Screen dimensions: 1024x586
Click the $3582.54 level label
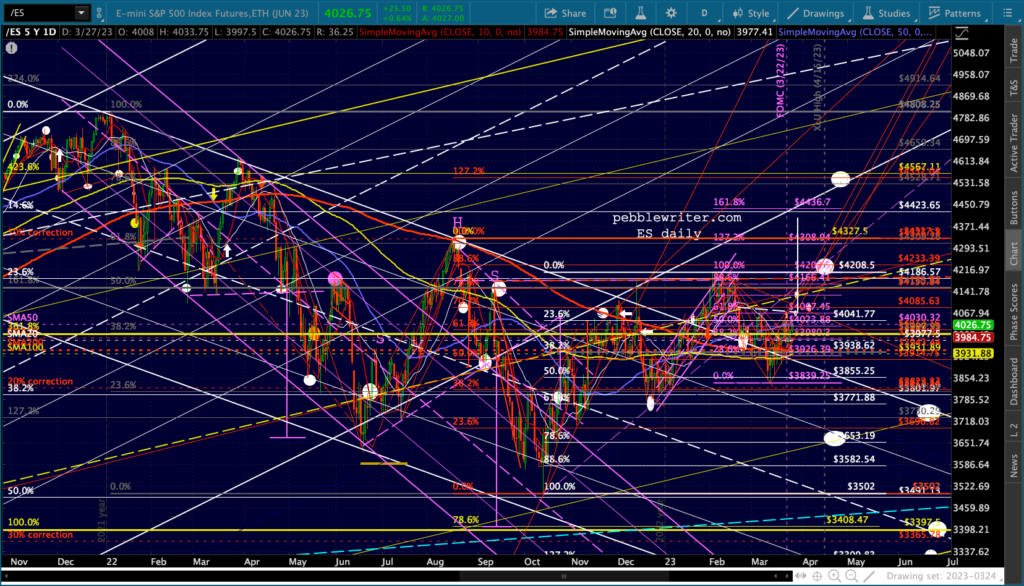click(854, 459)
